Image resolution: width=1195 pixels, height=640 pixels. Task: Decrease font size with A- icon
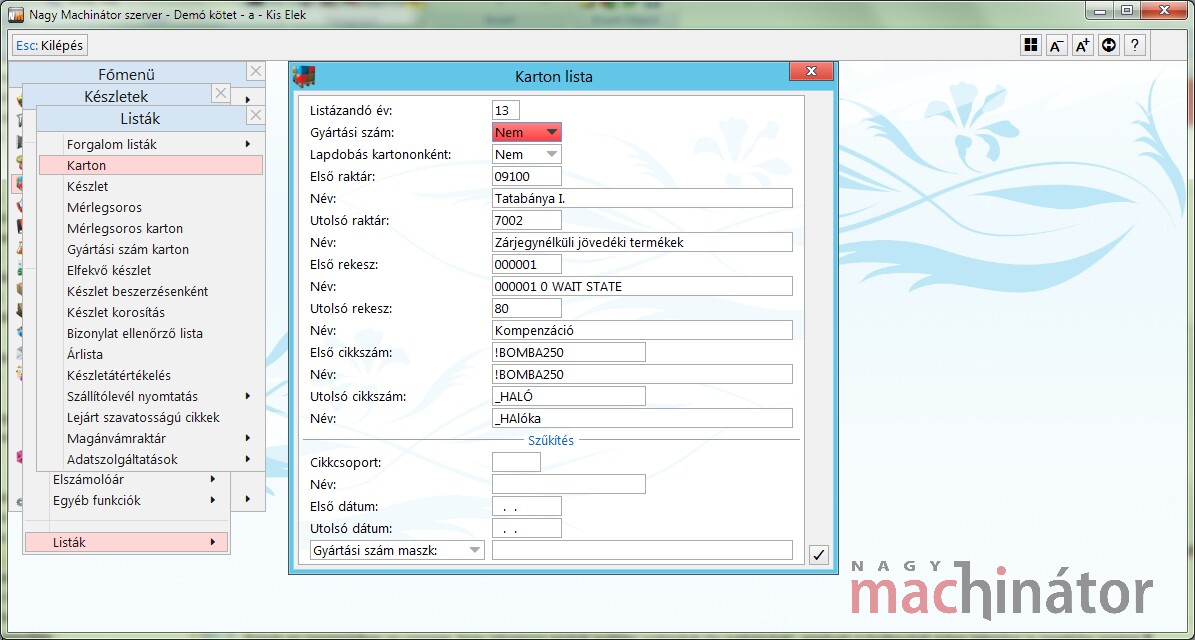pyautogui.click(x=1056, y=46)
